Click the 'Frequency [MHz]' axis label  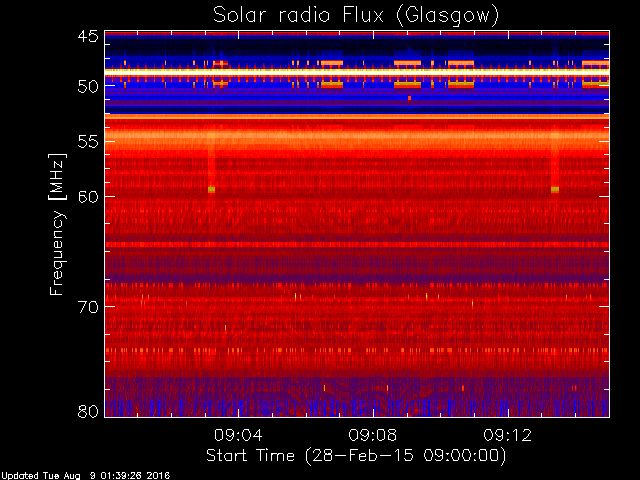point(57,224)
